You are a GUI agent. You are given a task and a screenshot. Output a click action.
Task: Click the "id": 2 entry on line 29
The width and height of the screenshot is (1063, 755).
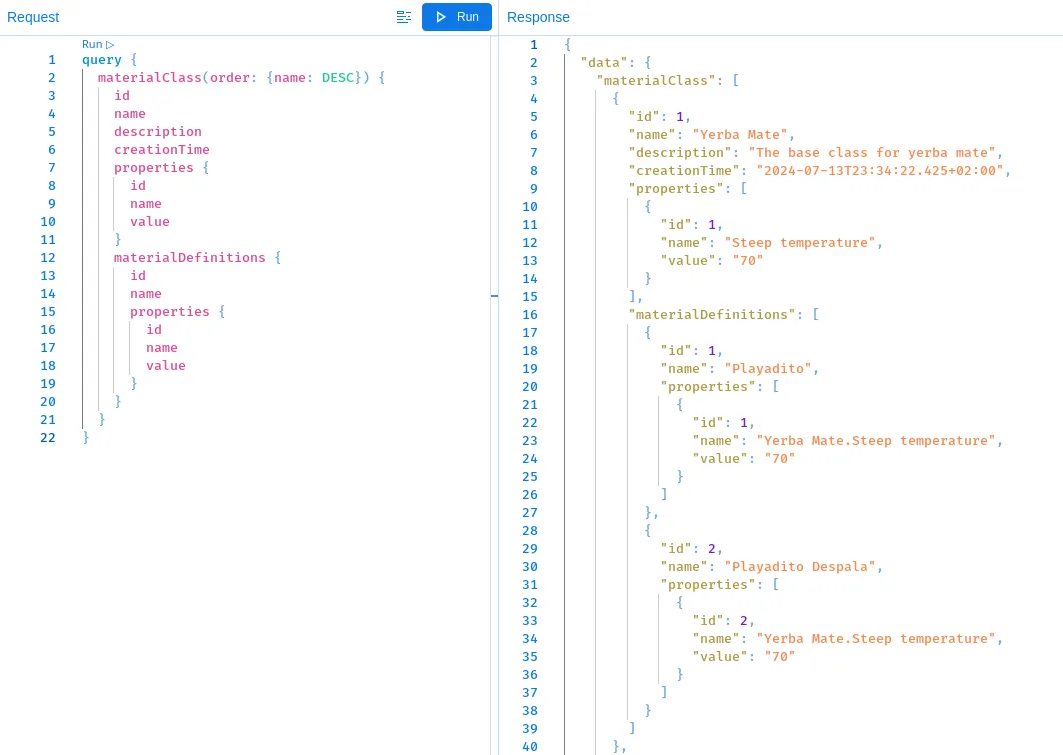688,549
